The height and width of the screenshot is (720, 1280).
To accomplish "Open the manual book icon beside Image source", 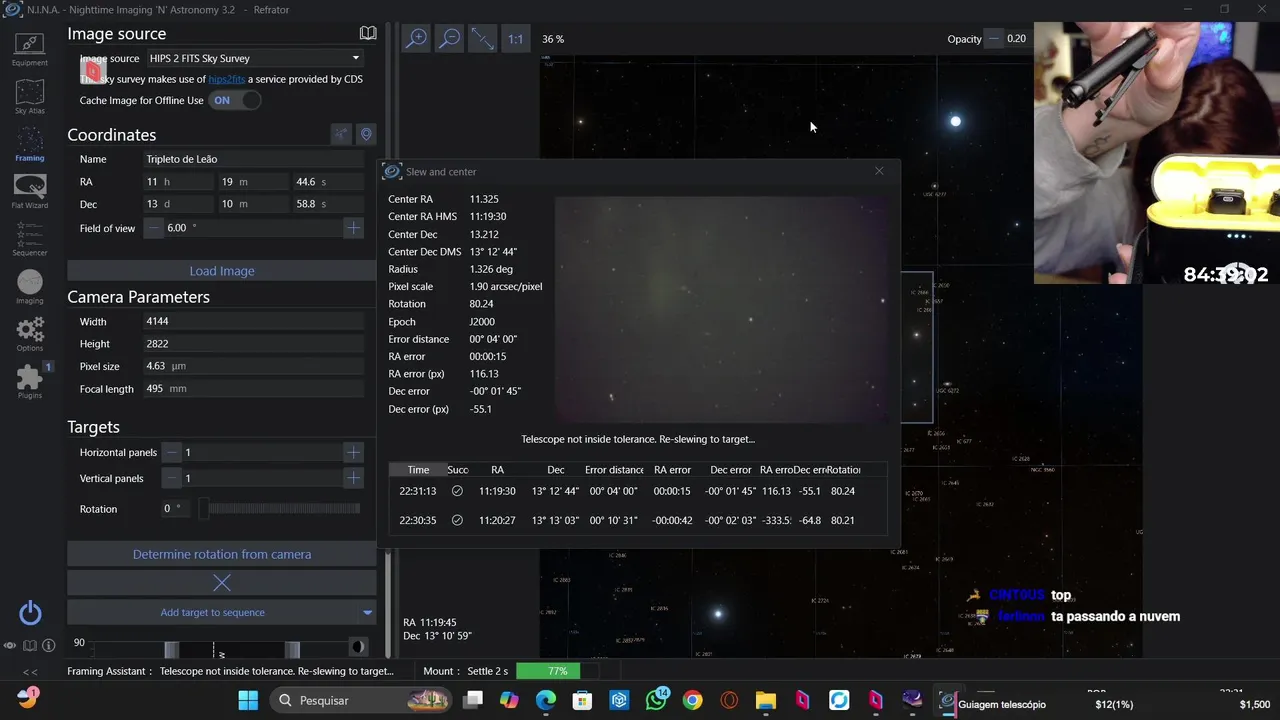I will [368, 33].
